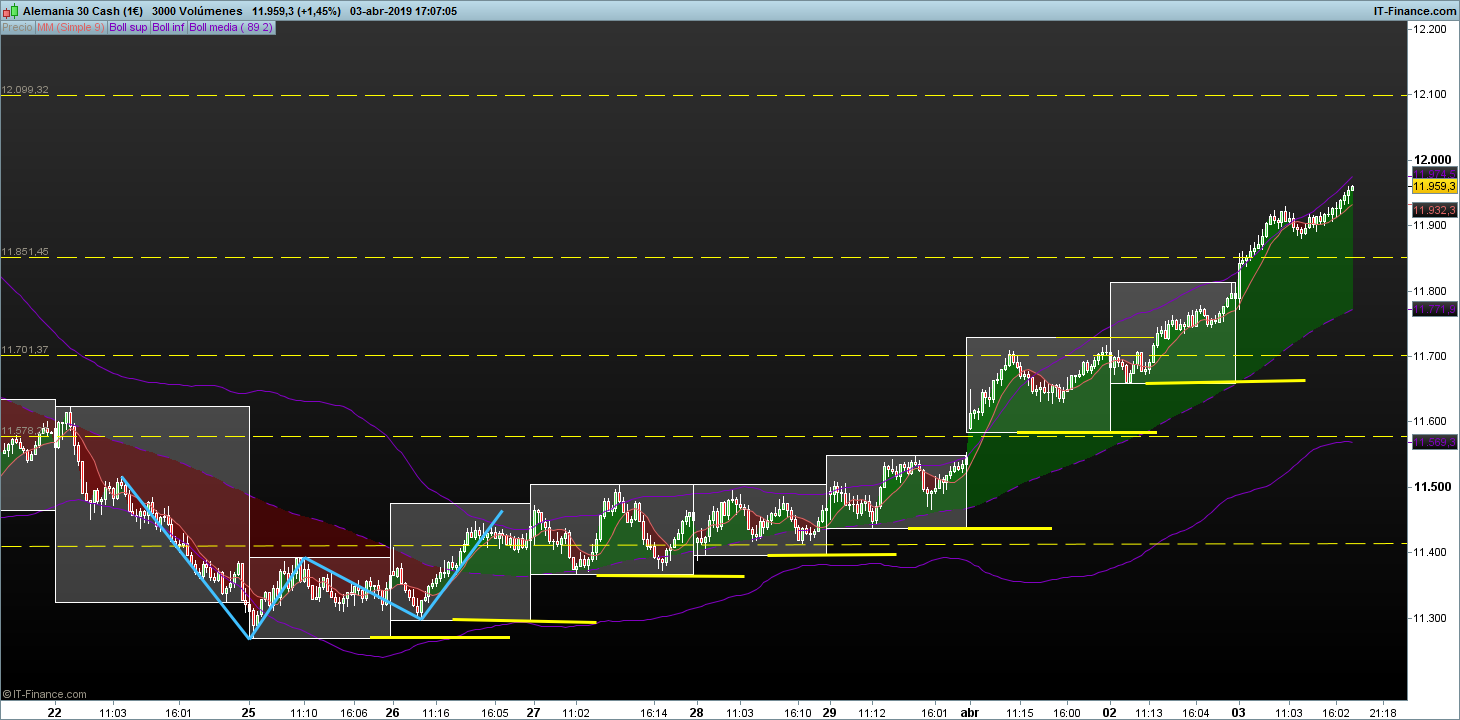The image size is (1460, 720).
Task: Click the Alemania 30 Cash (1€) instrument title
Action: [83, 11]
